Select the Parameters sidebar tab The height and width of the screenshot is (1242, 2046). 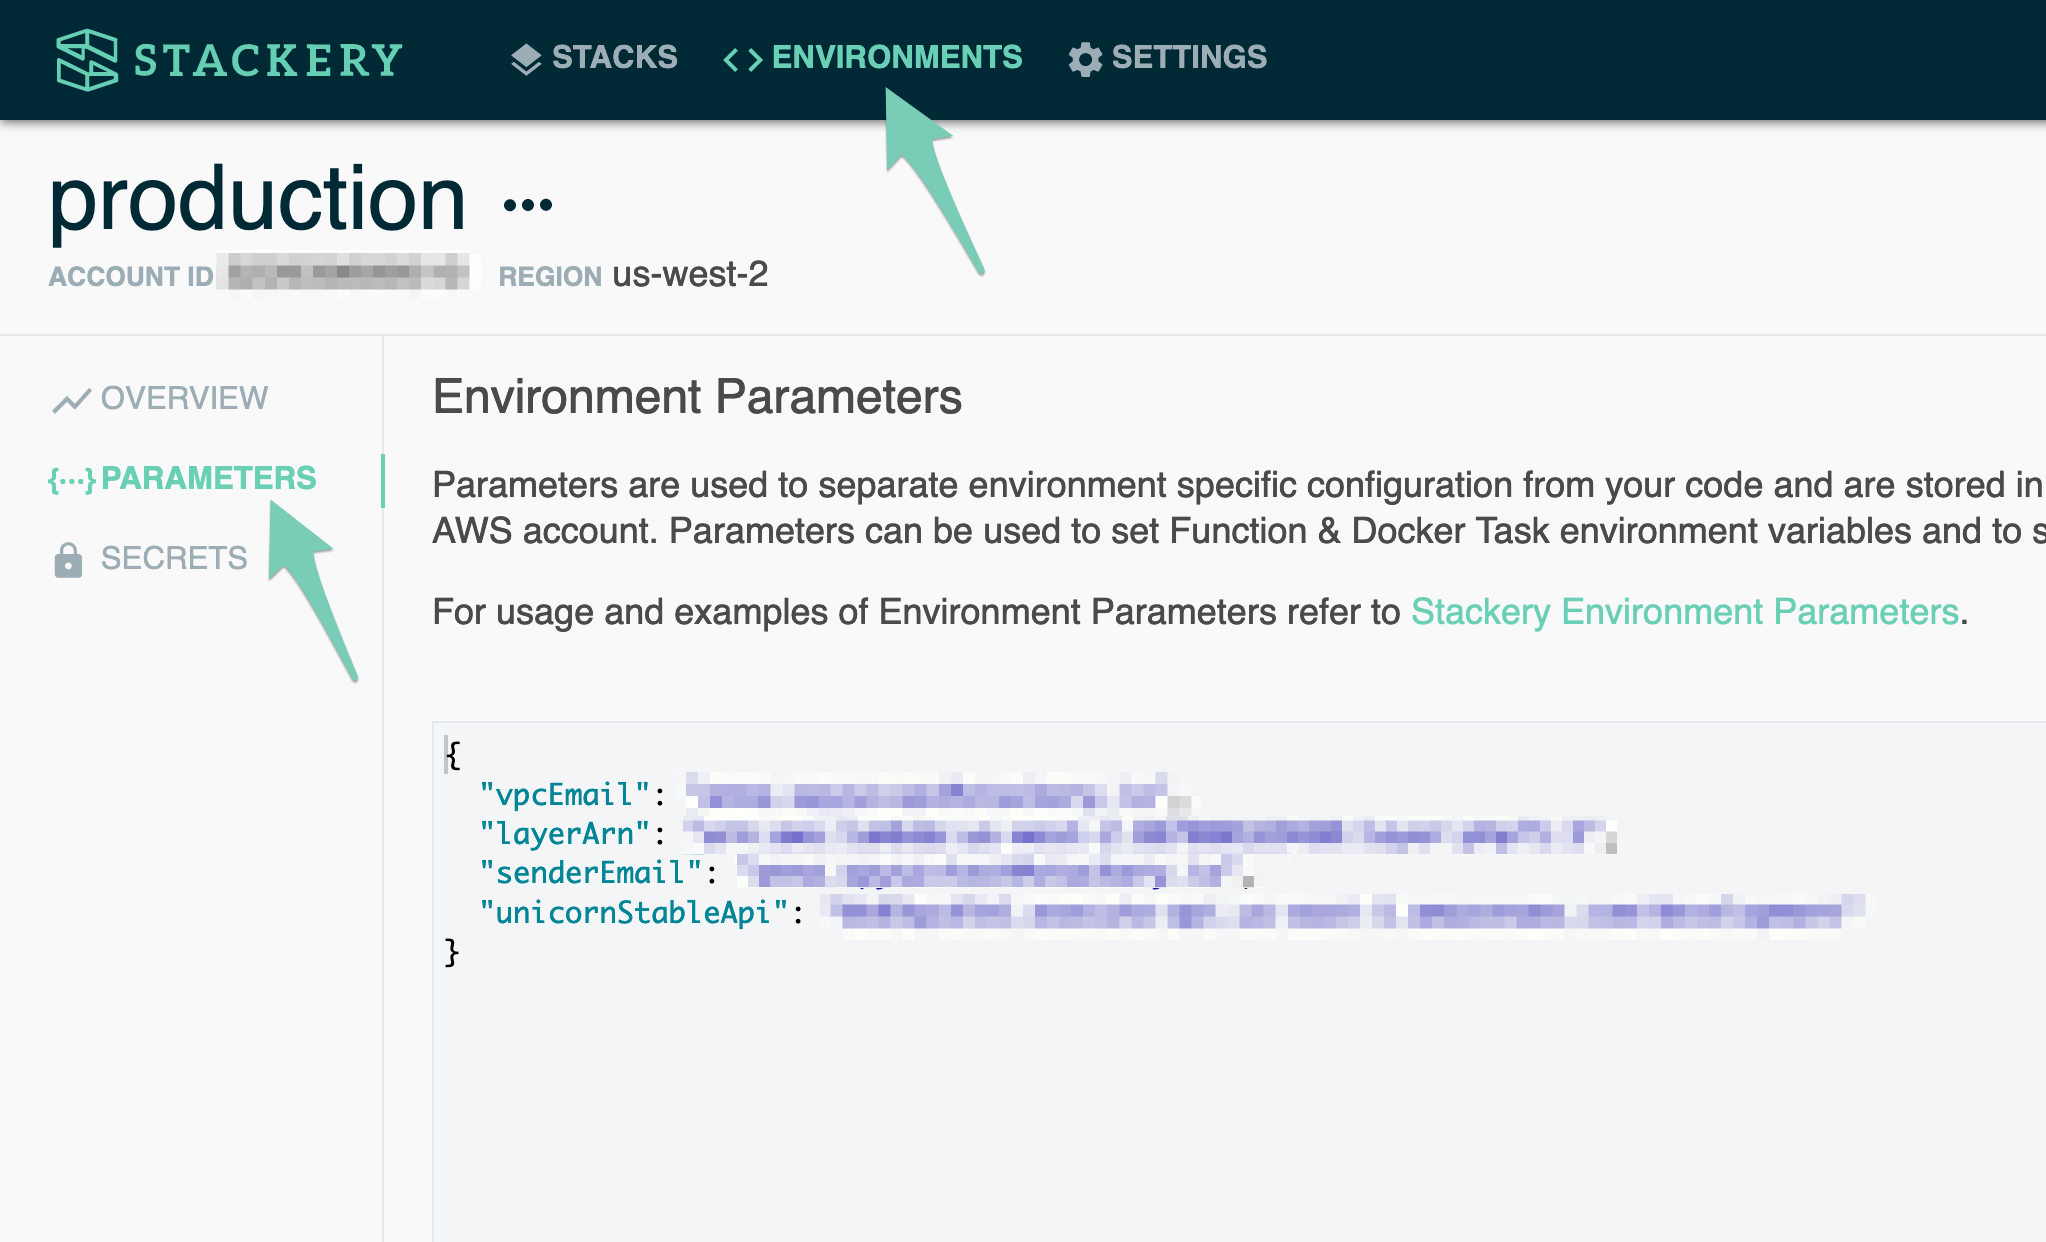click(x=208, y=478)
